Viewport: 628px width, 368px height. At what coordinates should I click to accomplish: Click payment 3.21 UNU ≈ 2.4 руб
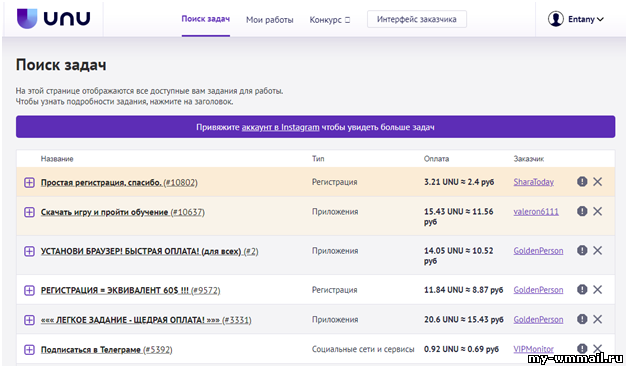[459, 182]
